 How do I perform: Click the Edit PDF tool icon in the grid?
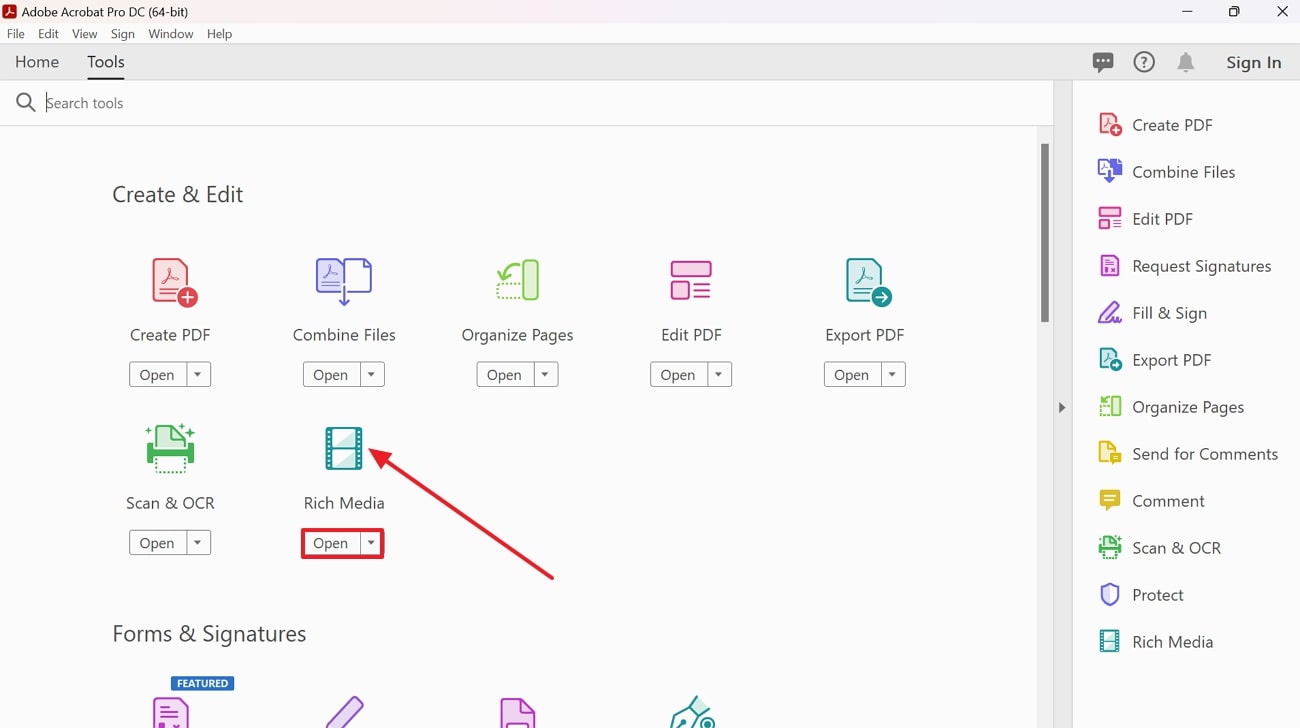point(691,281)
